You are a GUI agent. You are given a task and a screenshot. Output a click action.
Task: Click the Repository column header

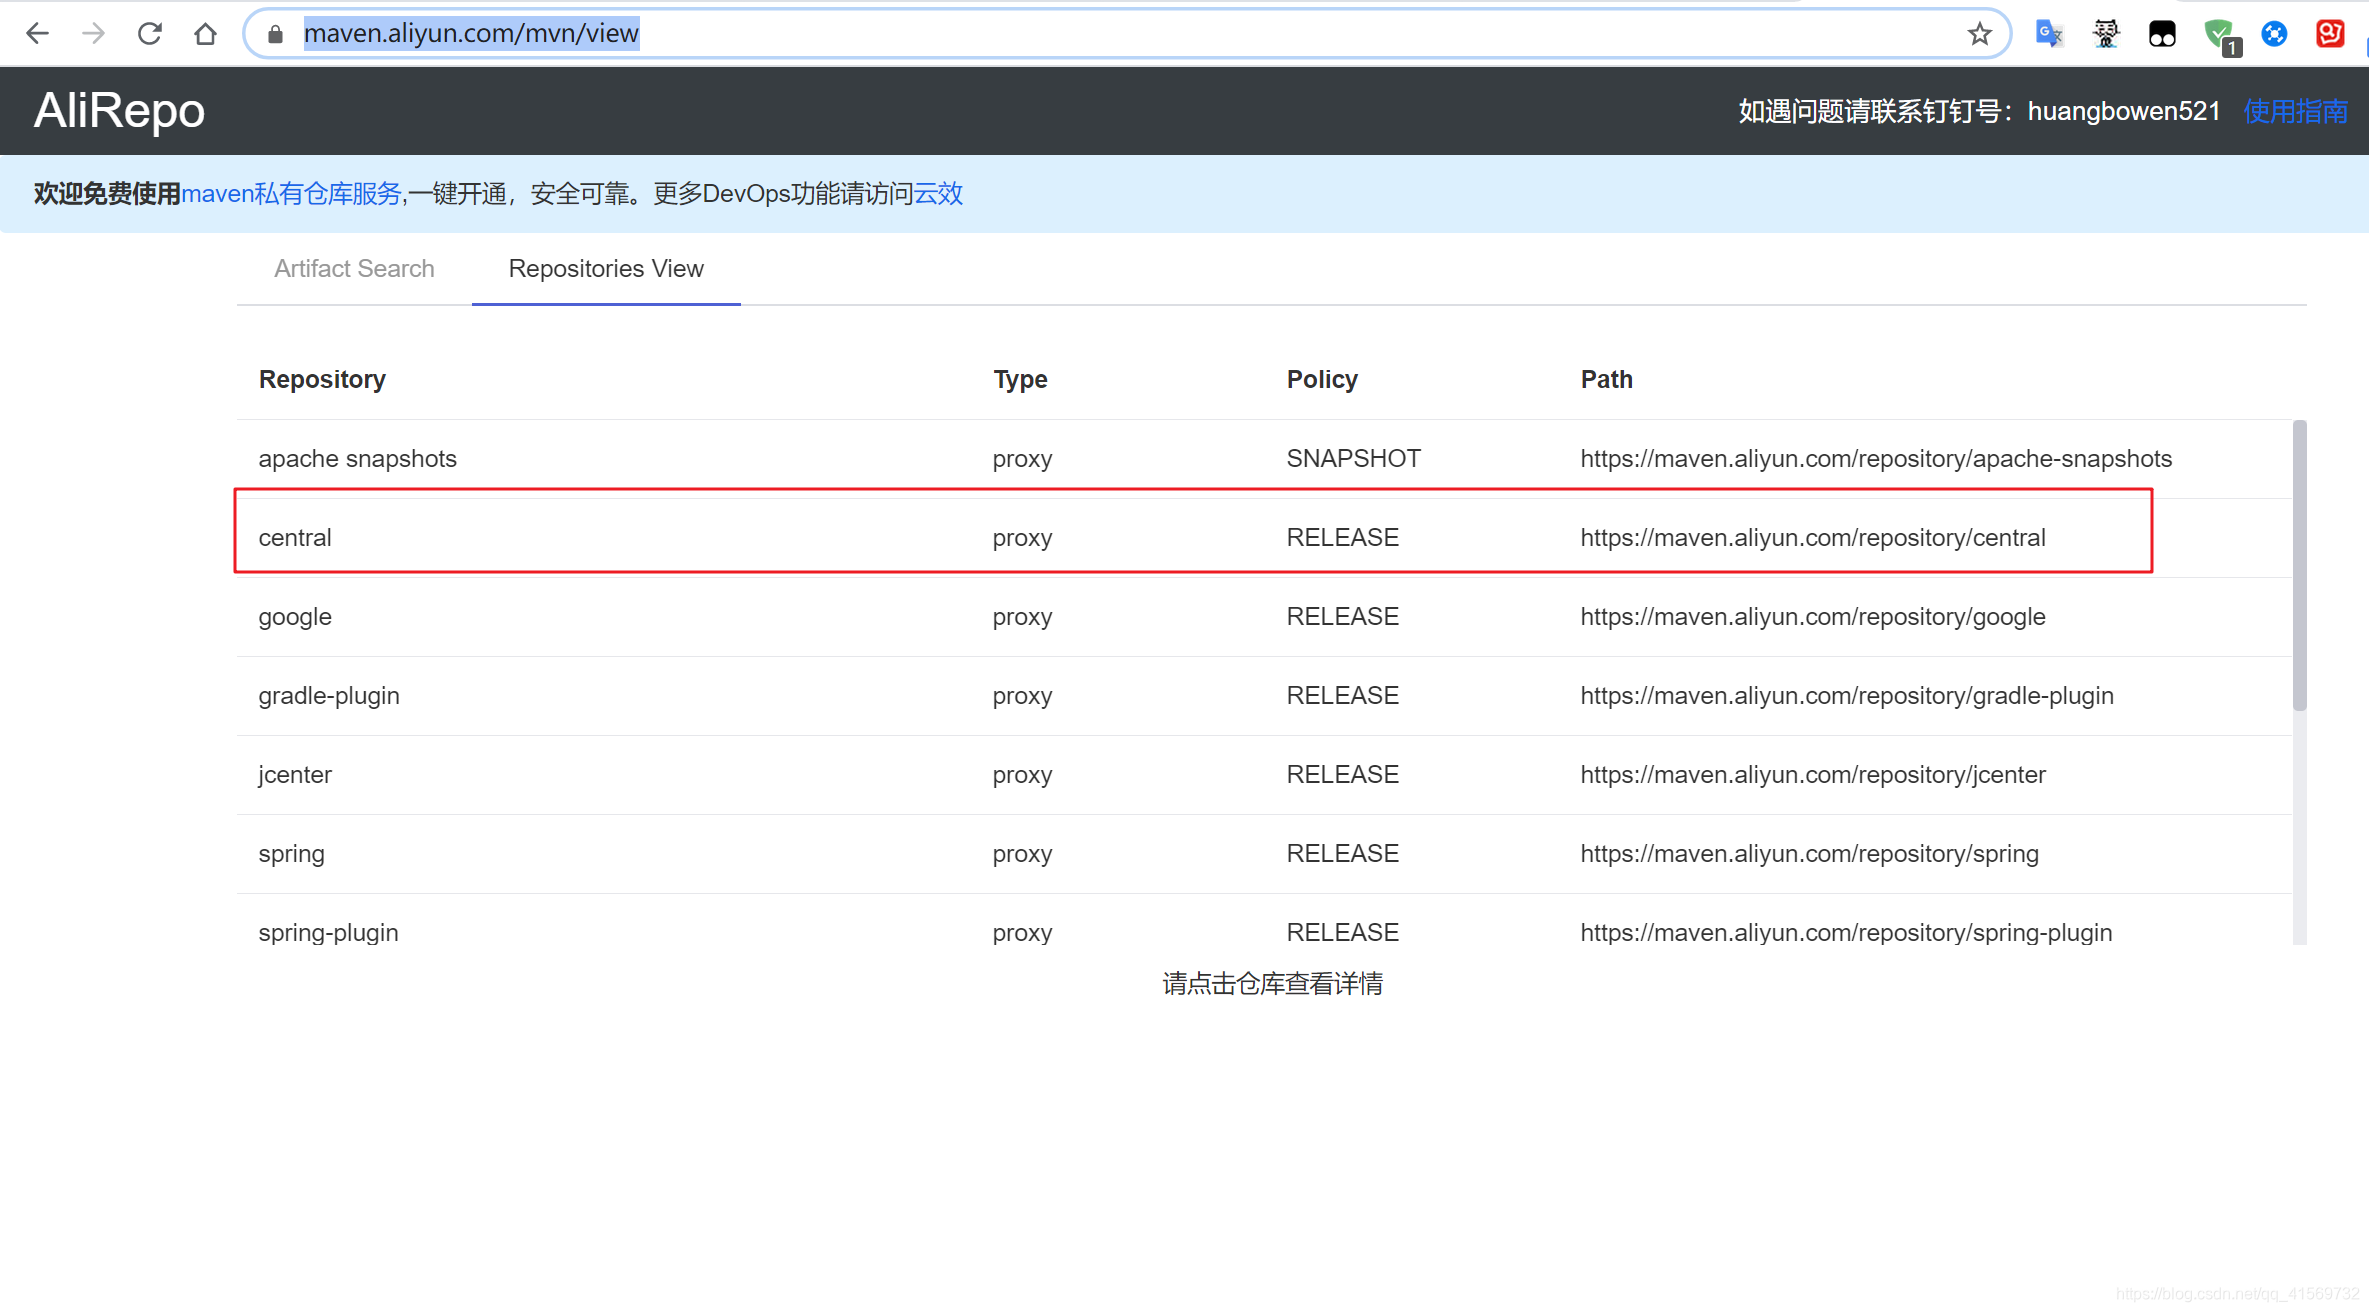click(x=322, y=380)
